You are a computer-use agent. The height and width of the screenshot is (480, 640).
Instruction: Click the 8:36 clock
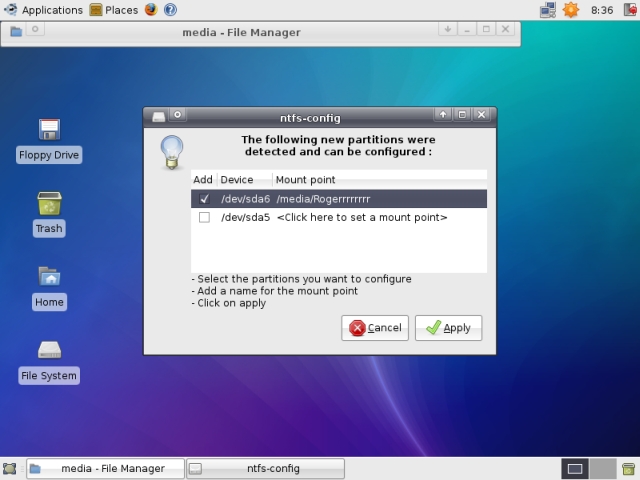[x=602, y=10]
